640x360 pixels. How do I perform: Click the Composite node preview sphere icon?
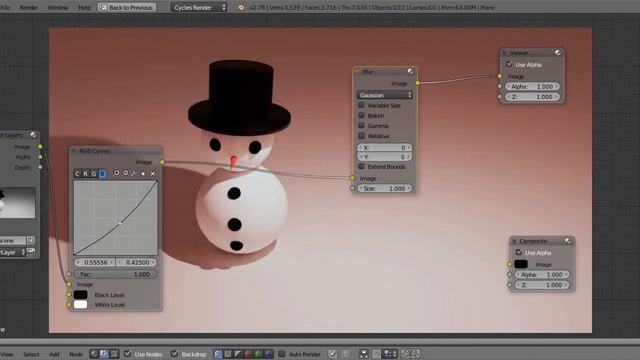tap(568, 241)
